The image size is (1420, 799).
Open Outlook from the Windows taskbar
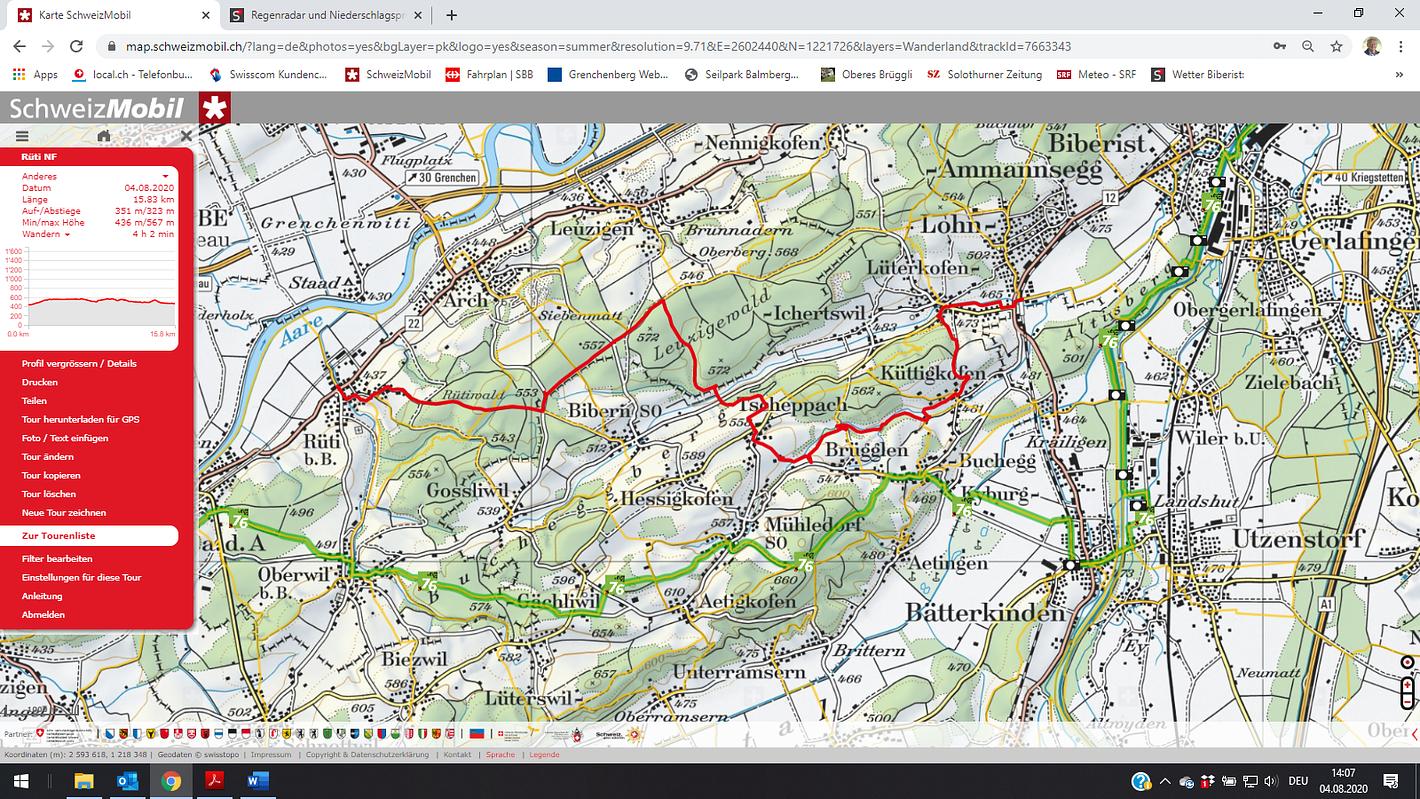click(127, 781)
